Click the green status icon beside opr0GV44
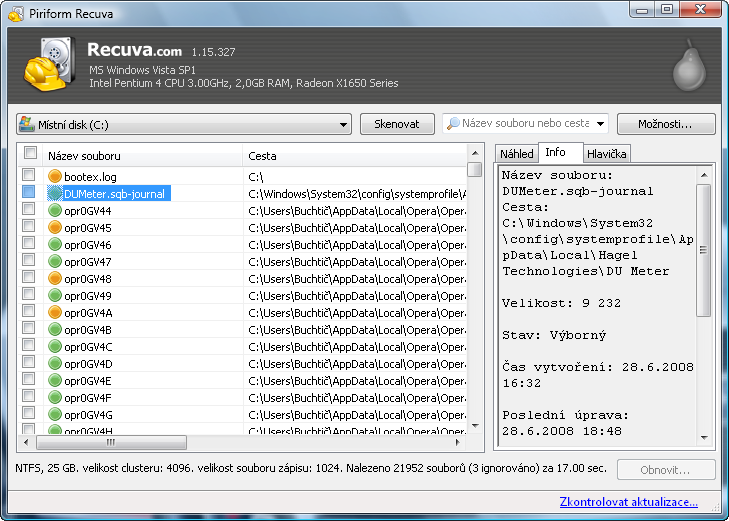This screenshot has height=521, width=729. 55,211
